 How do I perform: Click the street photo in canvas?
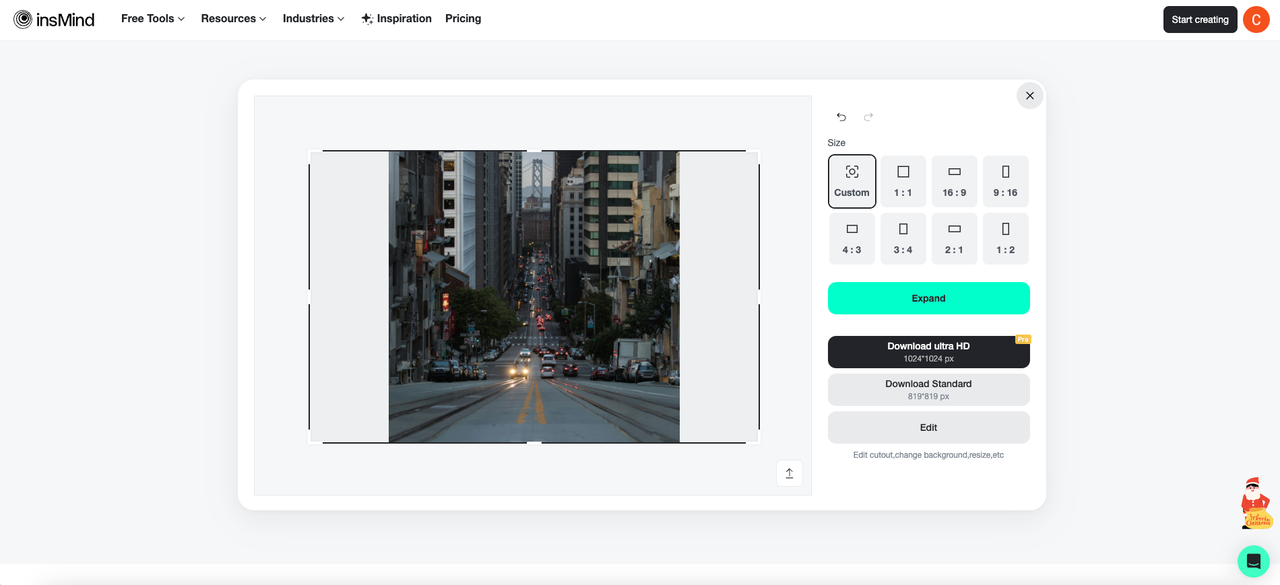534,297
